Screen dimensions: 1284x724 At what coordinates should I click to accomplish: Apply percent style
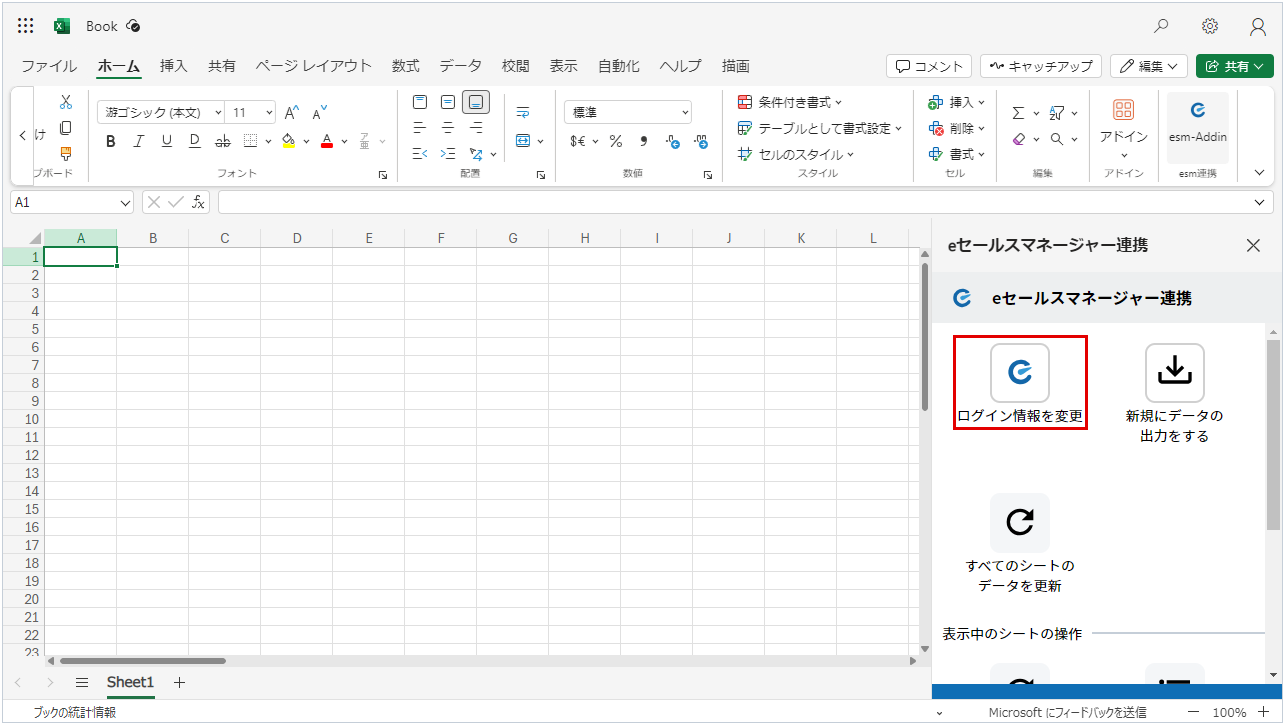point(616,141)
